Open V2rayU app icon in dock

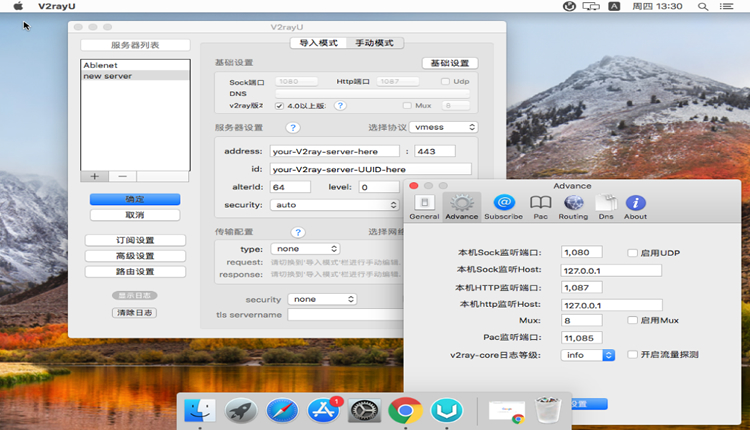tap(447, 410)
